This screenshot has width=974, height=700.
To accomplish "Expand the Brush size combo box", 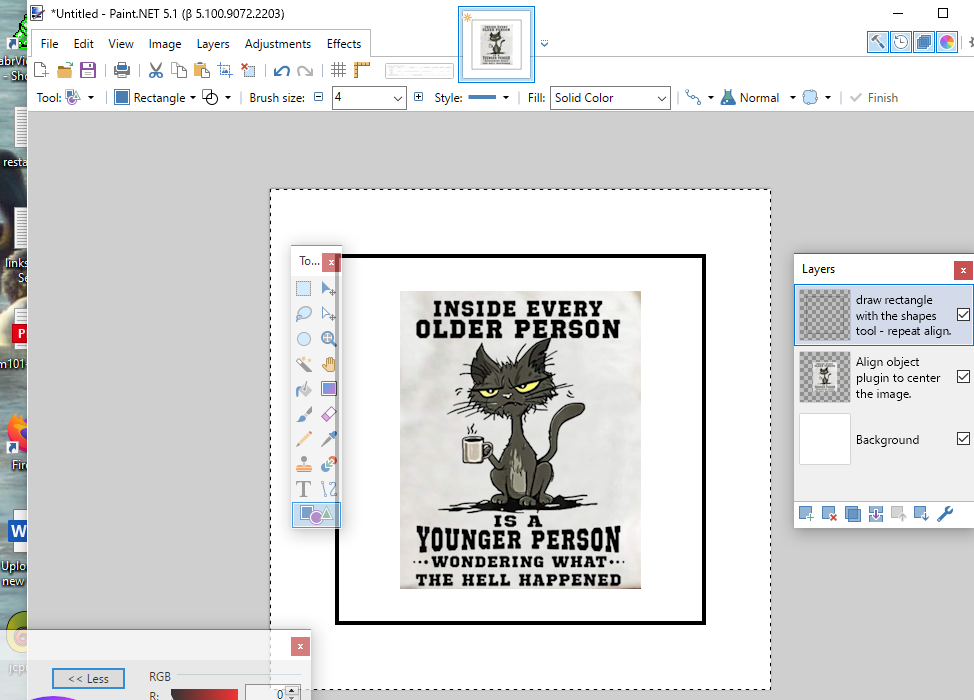I will [x=398, y=98].
